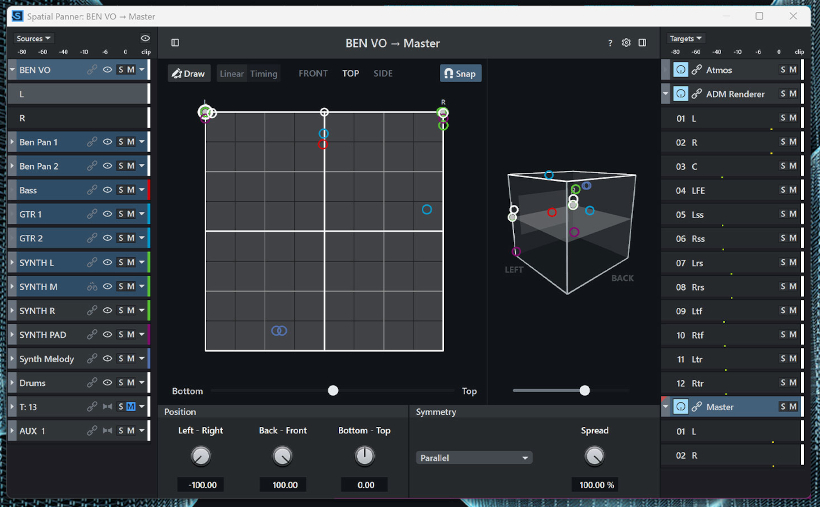The height and width of the screenshot is (507, 820).
Task: Click link icon on Bass source
Action: point(92,190)
